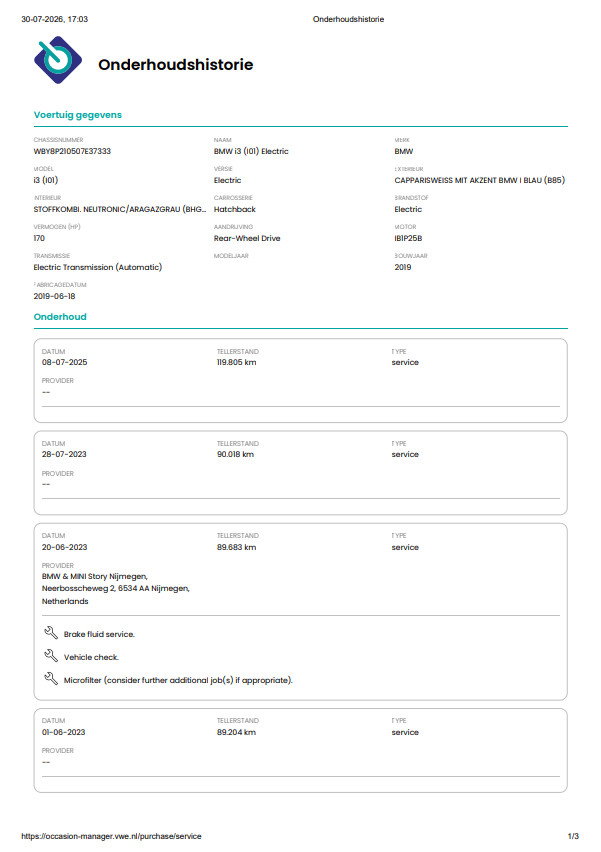This screenshot has height=852, width=601.
Task: Select model value i3 (I01)
Action: [46, 180]
